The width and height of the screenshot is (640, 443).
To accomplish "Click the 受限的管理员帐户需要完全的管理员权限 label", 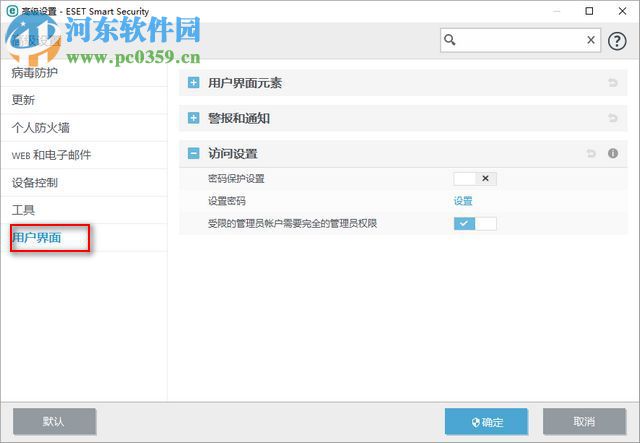I will pos(292,224).
